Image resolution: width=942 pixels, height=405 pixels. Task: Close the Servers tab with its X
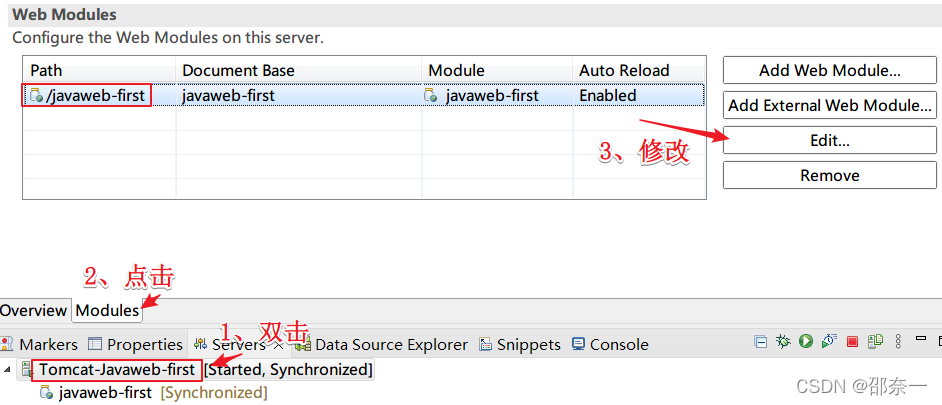click(279, 345)
